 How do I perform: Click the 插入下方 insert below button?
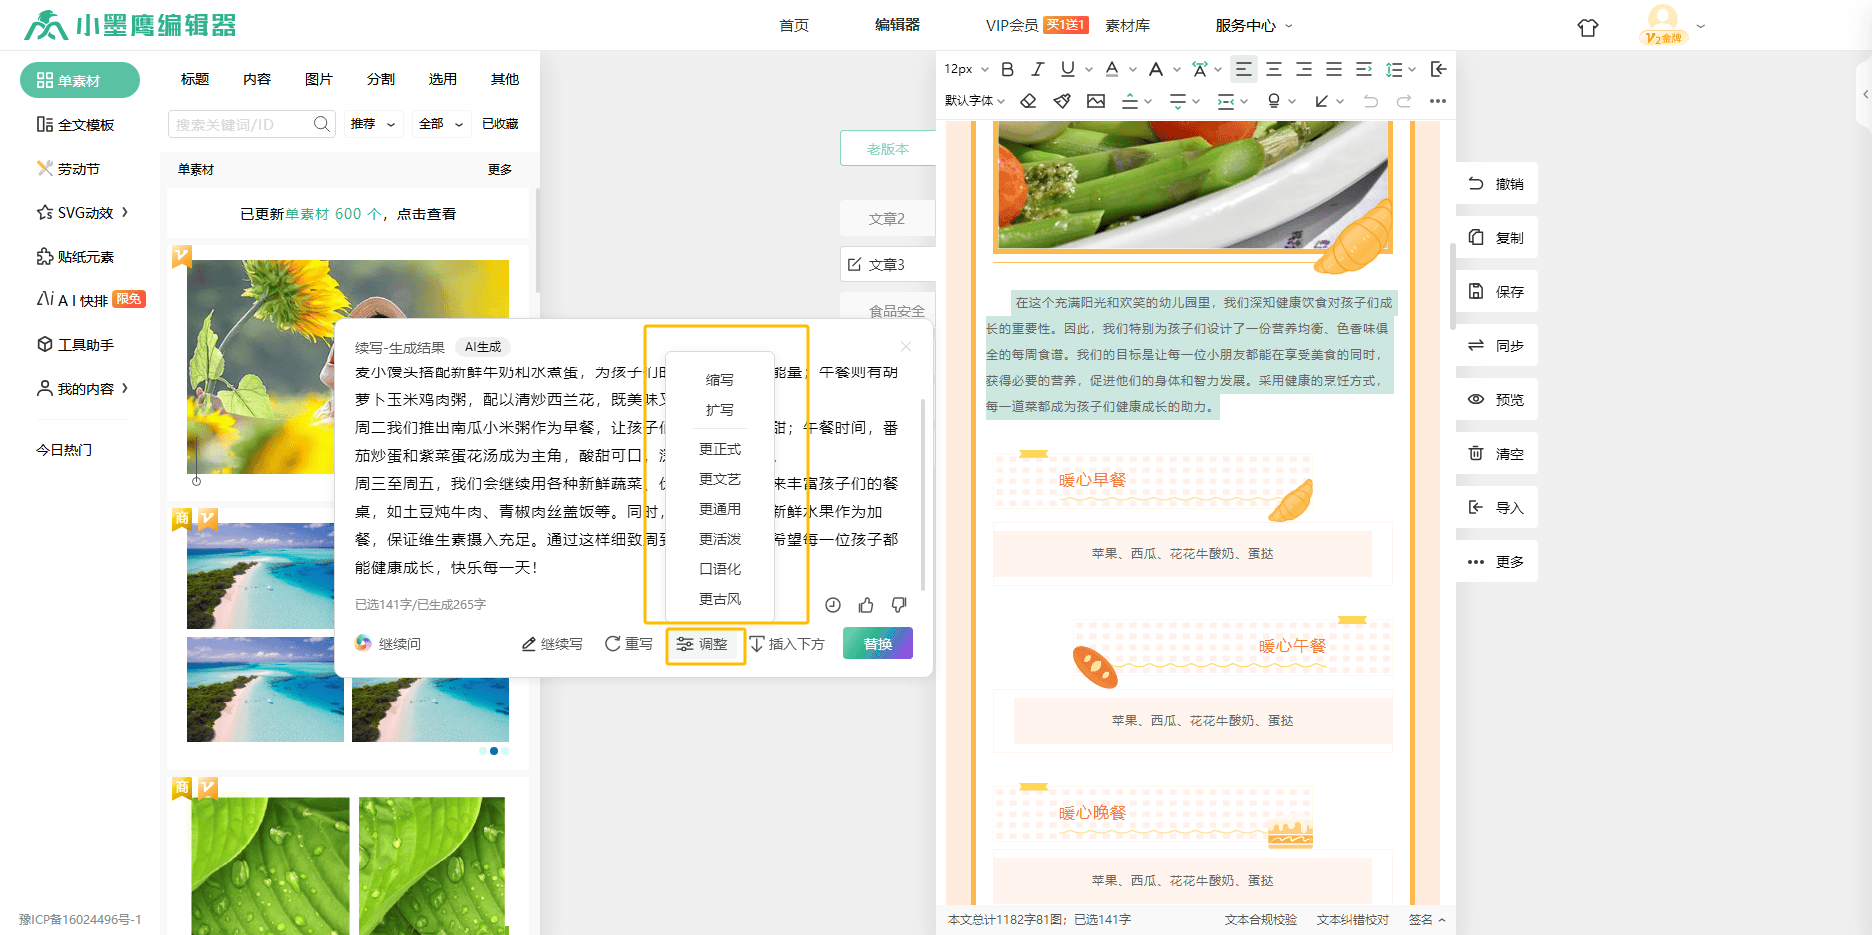[787, 644]
